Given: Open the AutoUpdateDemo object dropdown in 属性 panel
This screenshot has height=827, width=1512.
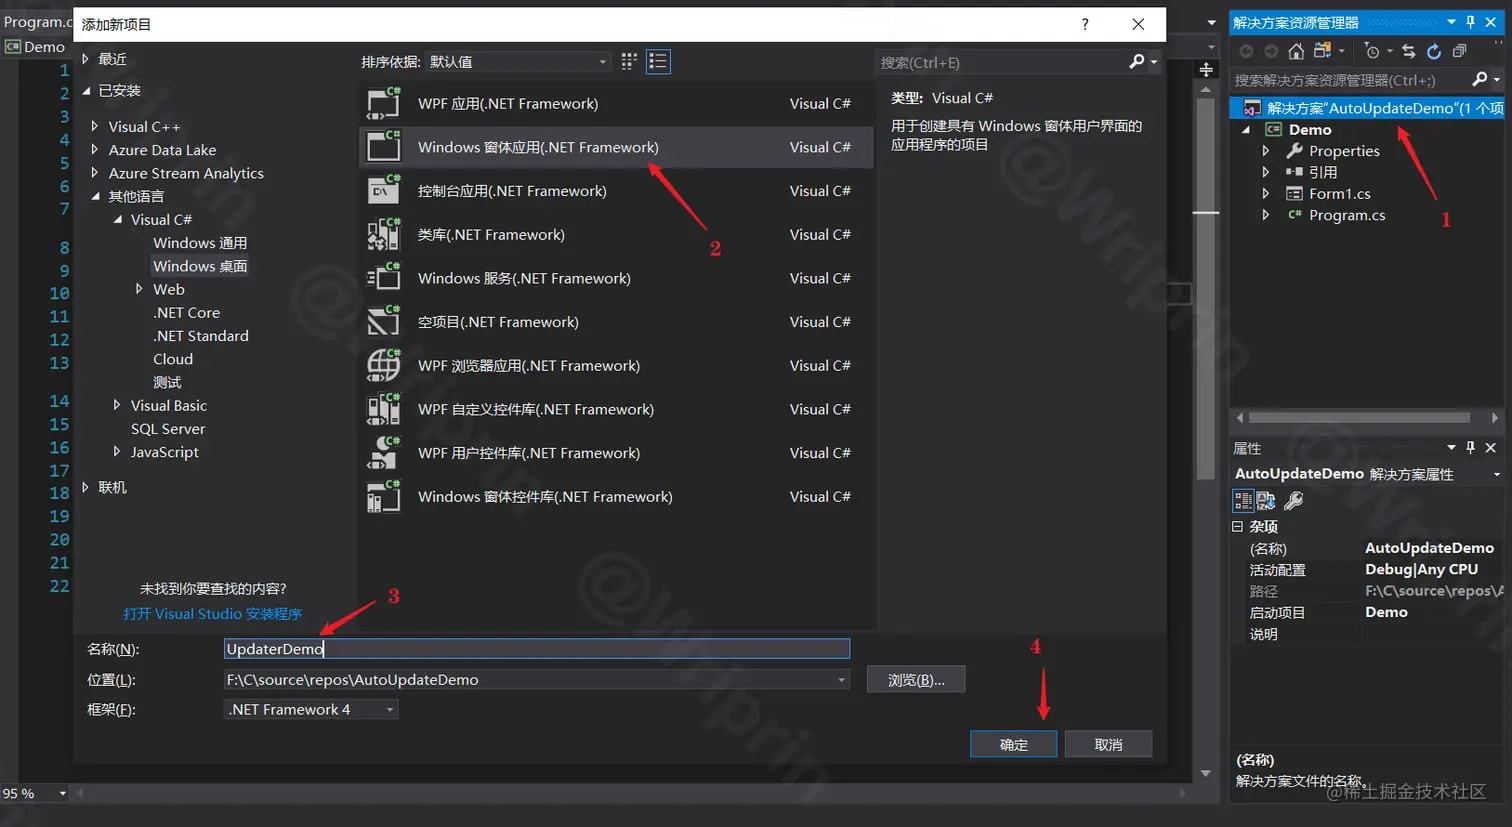Looking at the screenshot, I should pyautogui.click(x=1496, y=474).
